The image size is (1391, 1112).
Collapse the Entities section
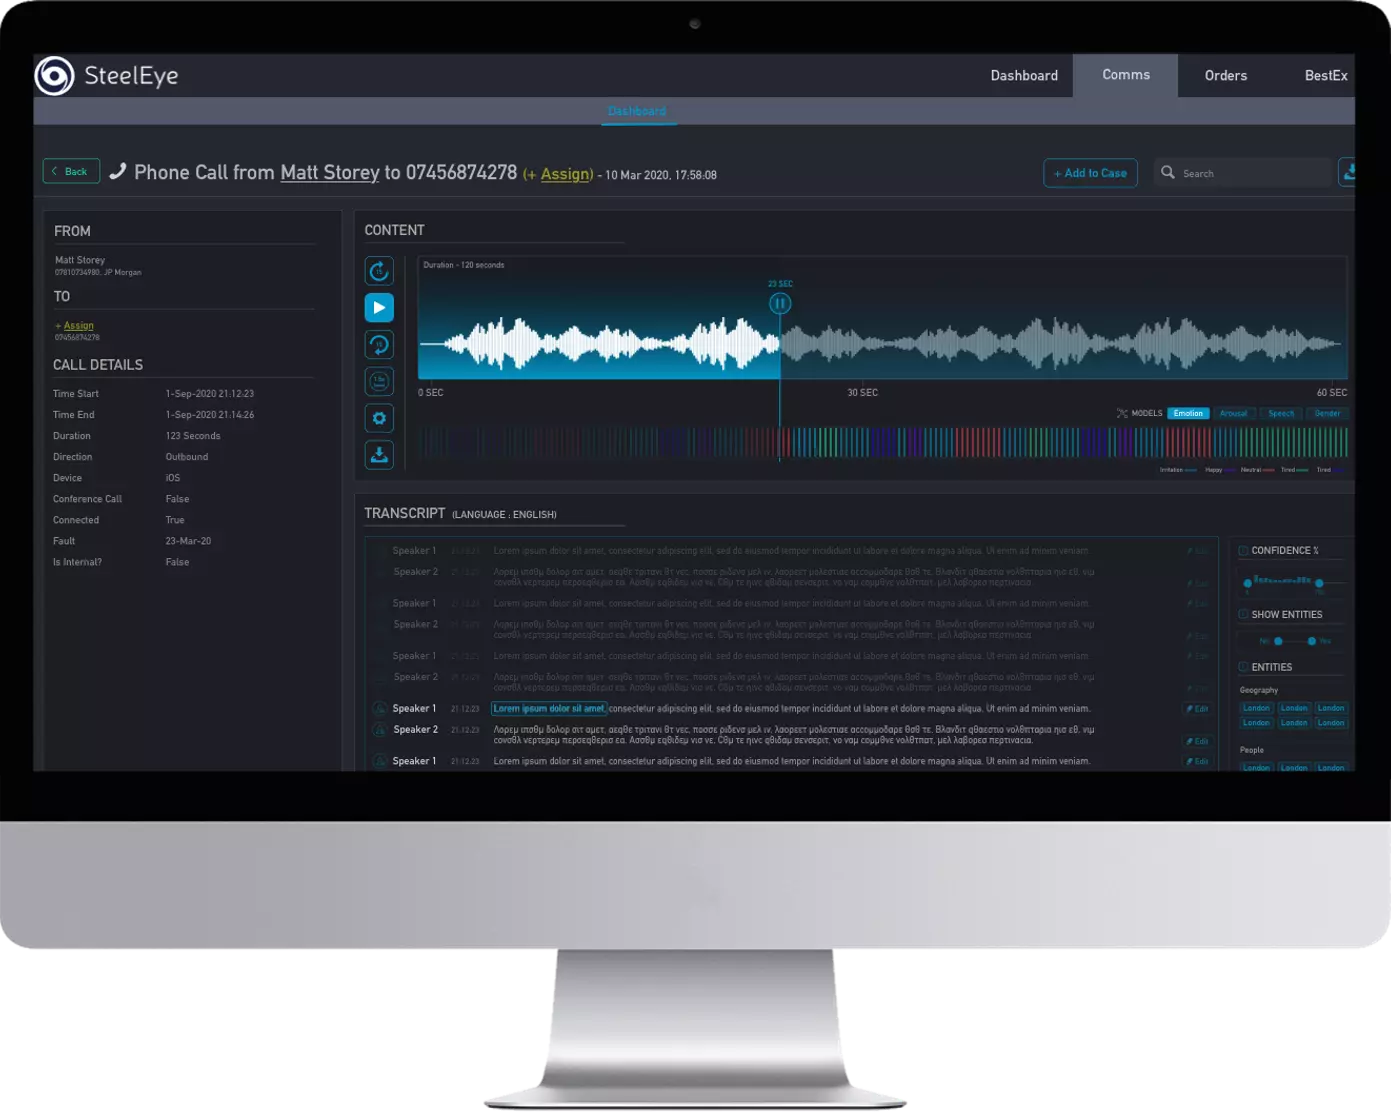(1243, 667)
